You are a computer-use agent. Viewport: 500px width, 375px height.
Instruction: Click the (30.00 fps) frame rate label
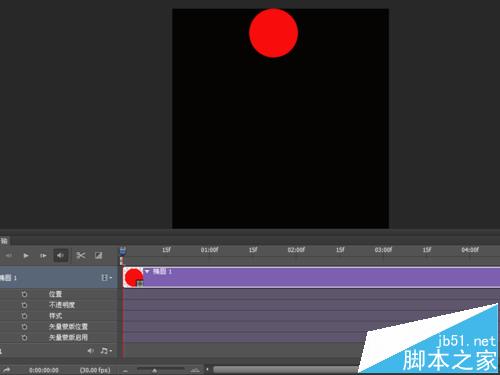[95, 370]
